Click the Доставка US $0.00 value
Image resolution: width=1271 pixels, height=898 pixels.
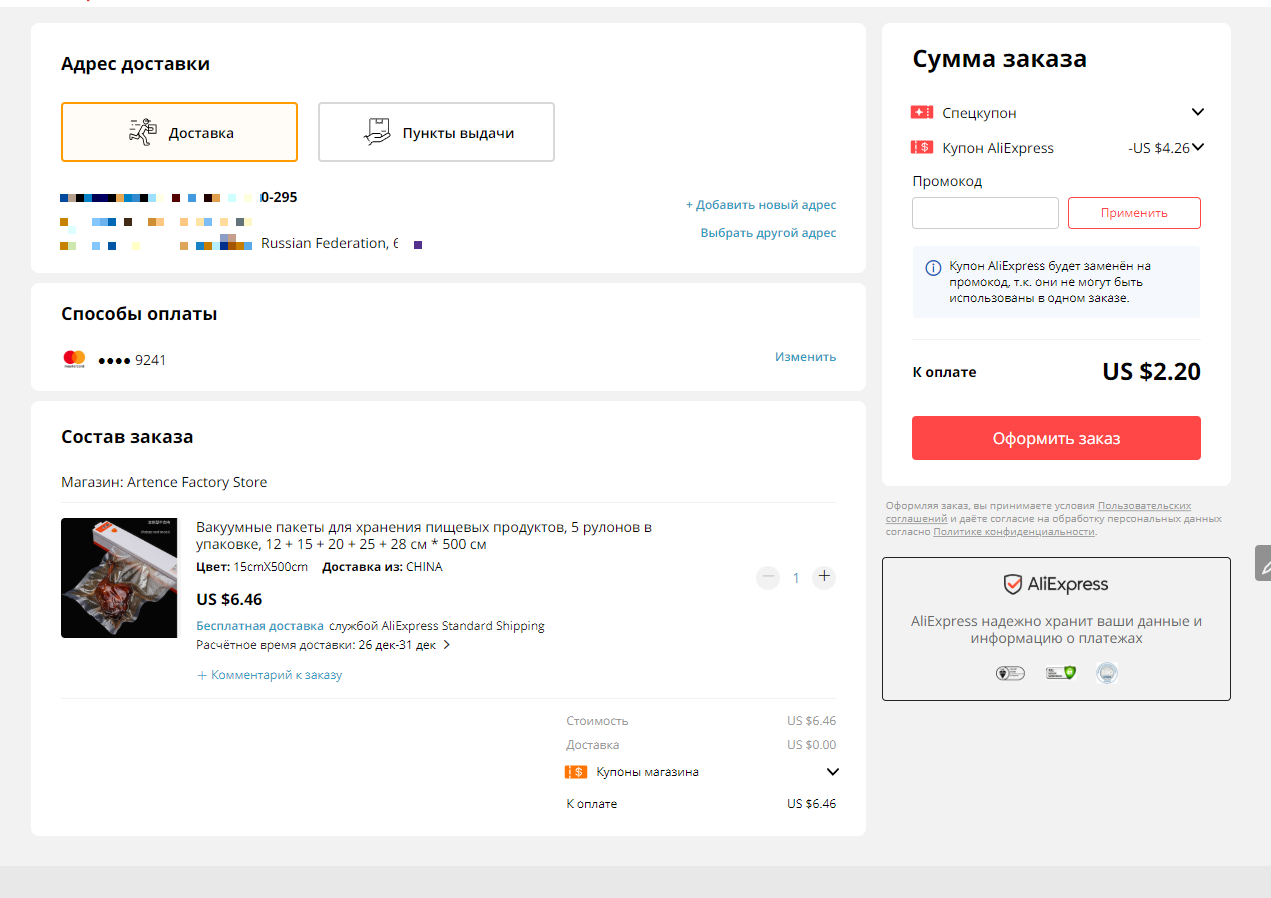(x=811, y=745)
